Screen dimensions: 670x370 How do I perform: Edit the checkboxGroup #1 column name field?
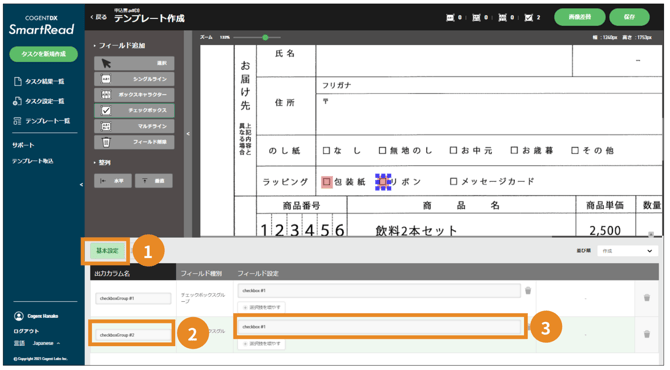point(133,298)
